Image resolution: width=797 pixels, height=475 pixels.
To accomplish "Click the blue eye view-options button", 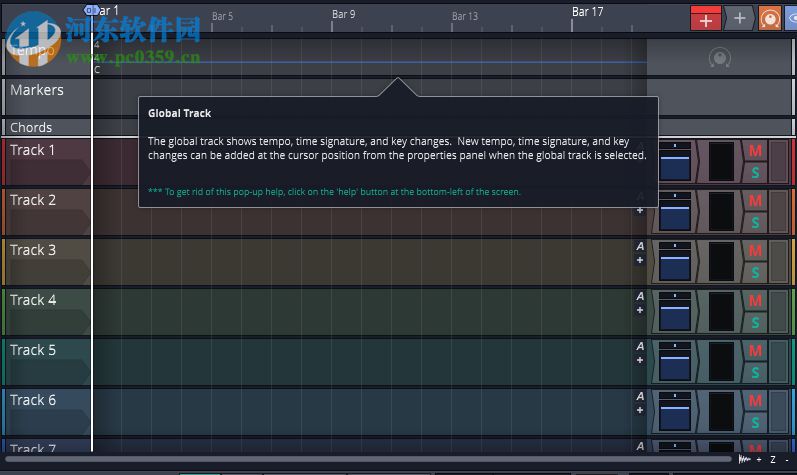I will [x=791, y=18].
